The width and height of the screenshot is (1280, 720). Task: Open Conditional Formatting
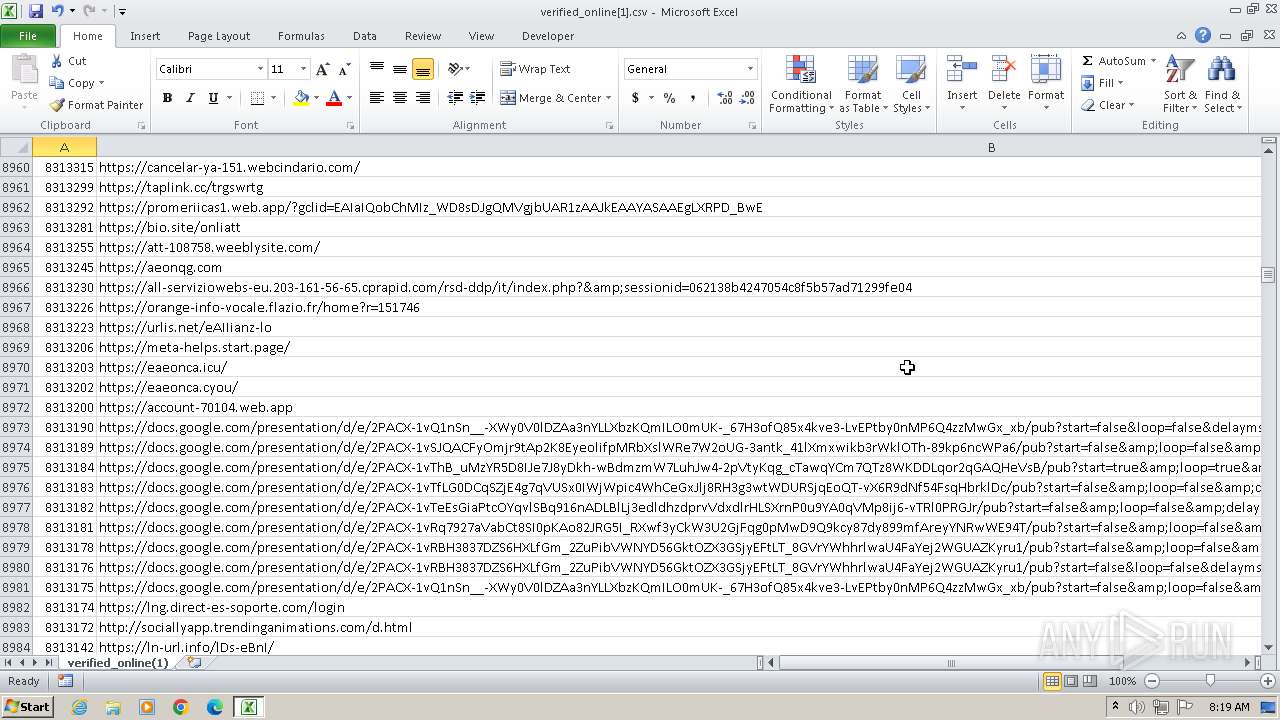pos(801,84)
